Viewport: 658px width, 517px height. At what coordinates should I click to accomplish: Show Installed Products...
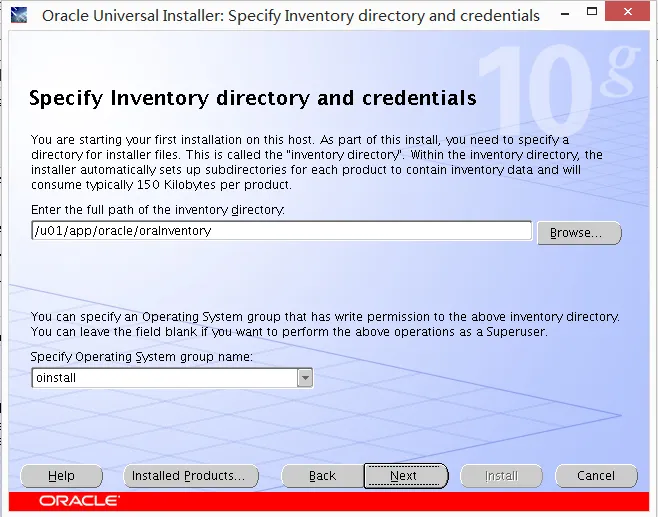pos(191,475)
